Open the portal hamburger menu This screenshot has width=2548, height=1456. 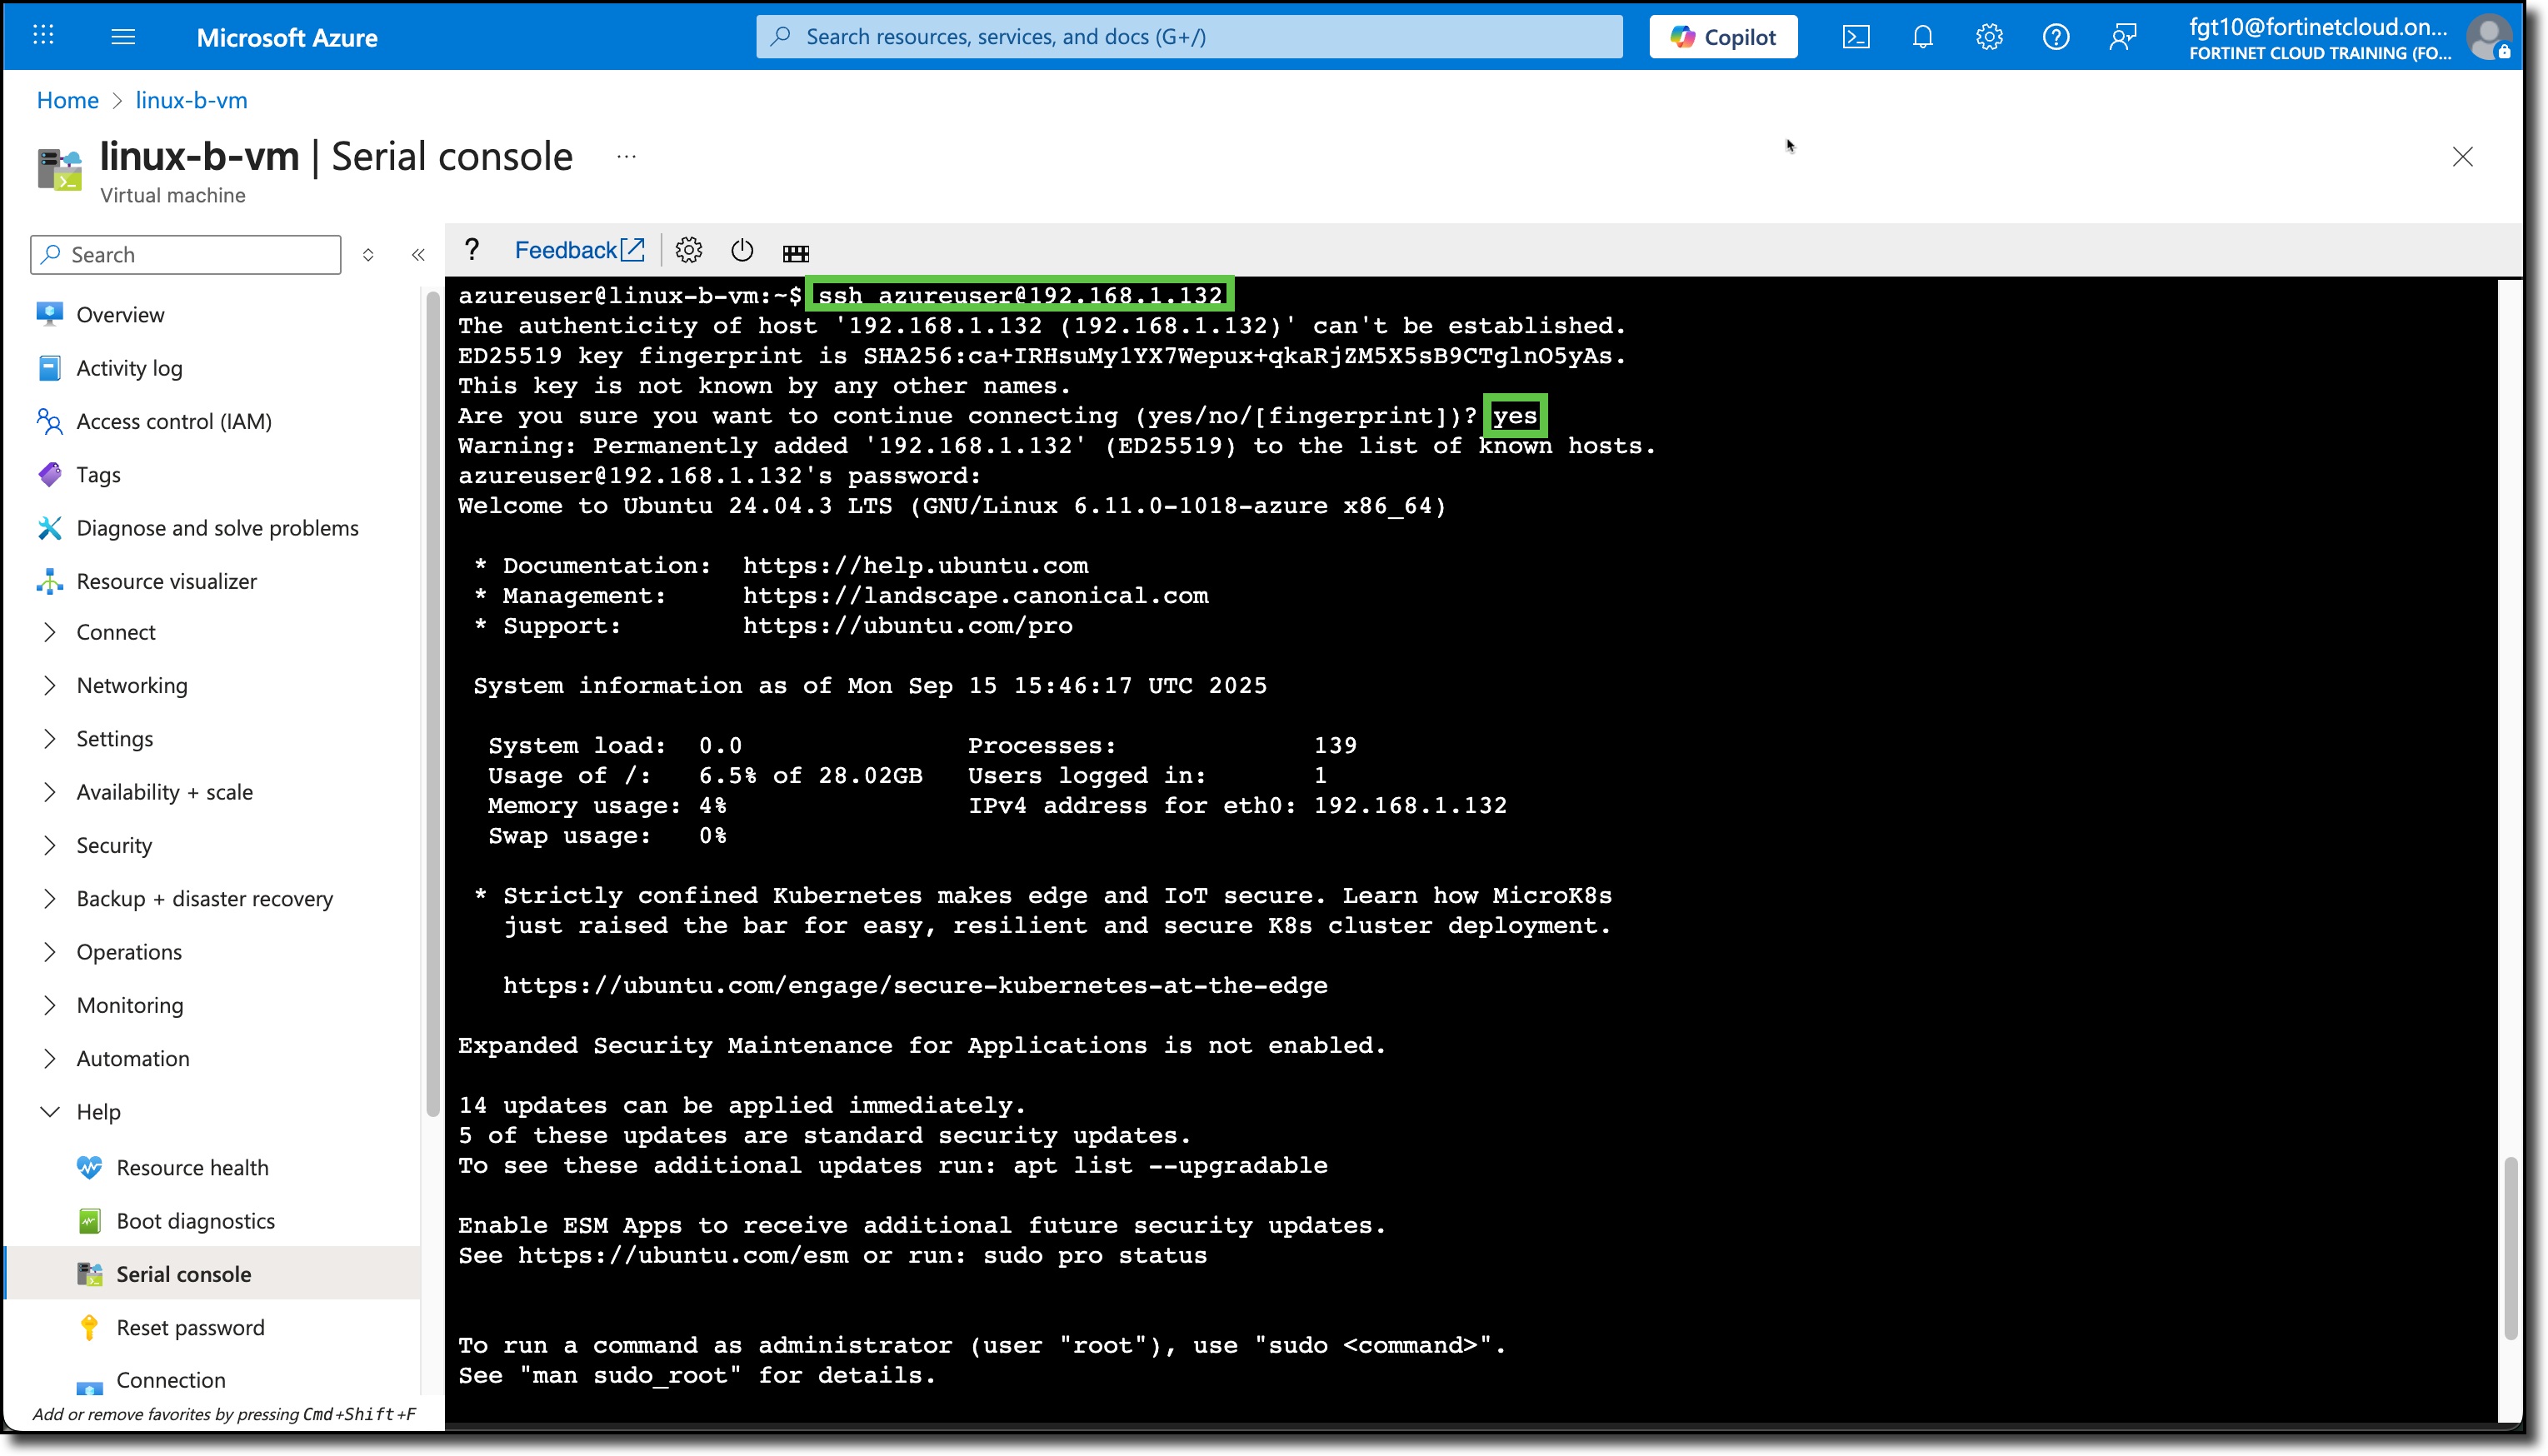[124, 36]
